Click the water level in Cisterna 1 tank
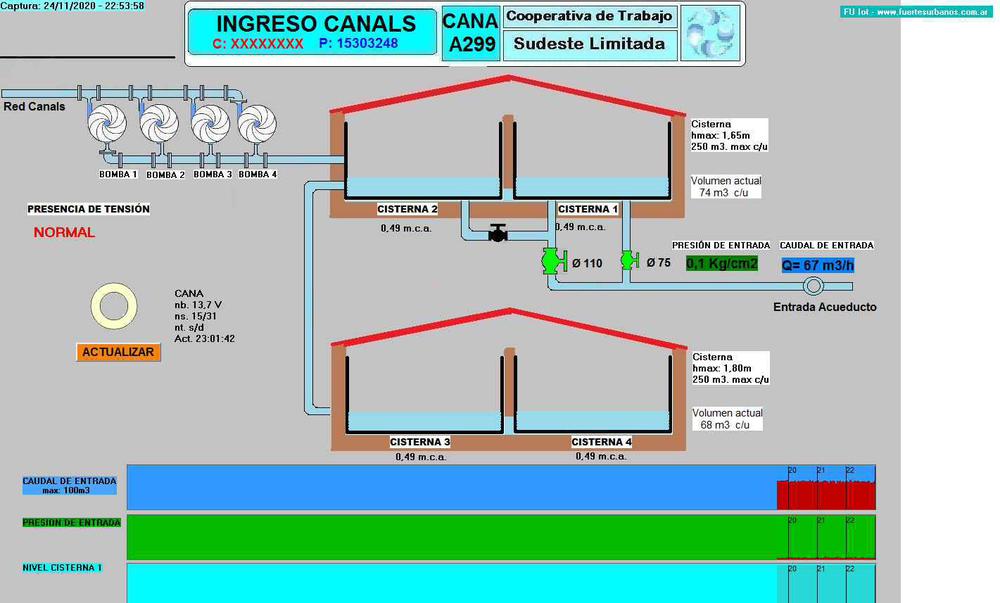This screenshot has height=603, width=1000. point(592,187)
